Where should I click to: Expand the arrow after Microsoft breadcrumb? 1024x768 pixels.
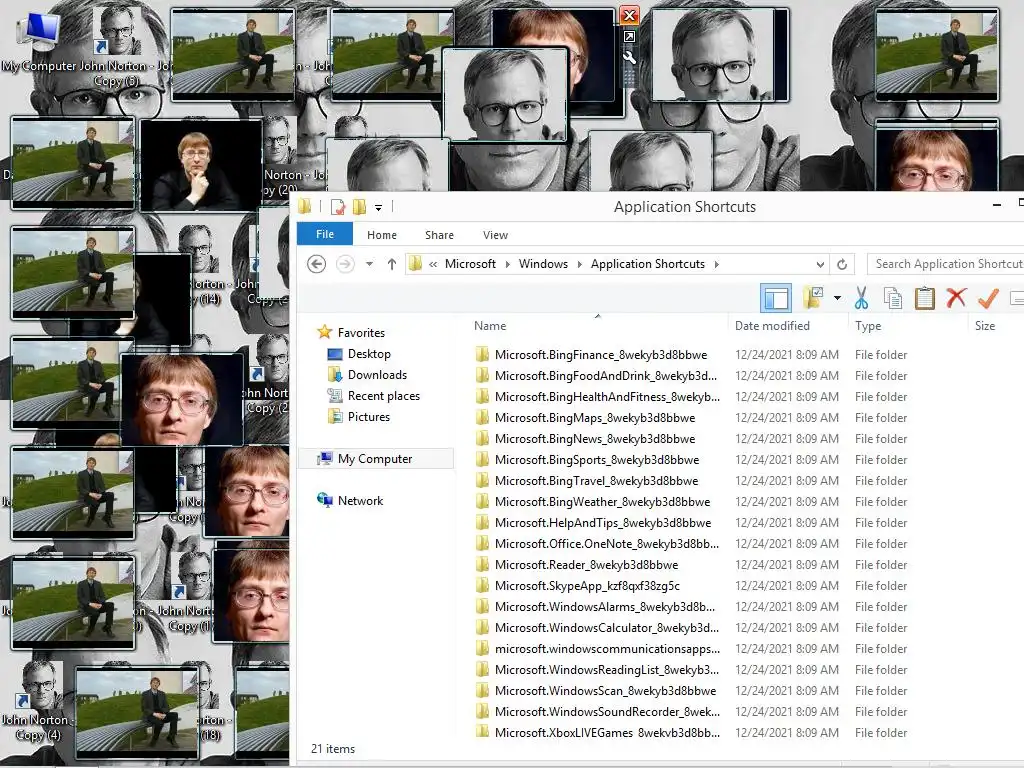click(507, 264)
